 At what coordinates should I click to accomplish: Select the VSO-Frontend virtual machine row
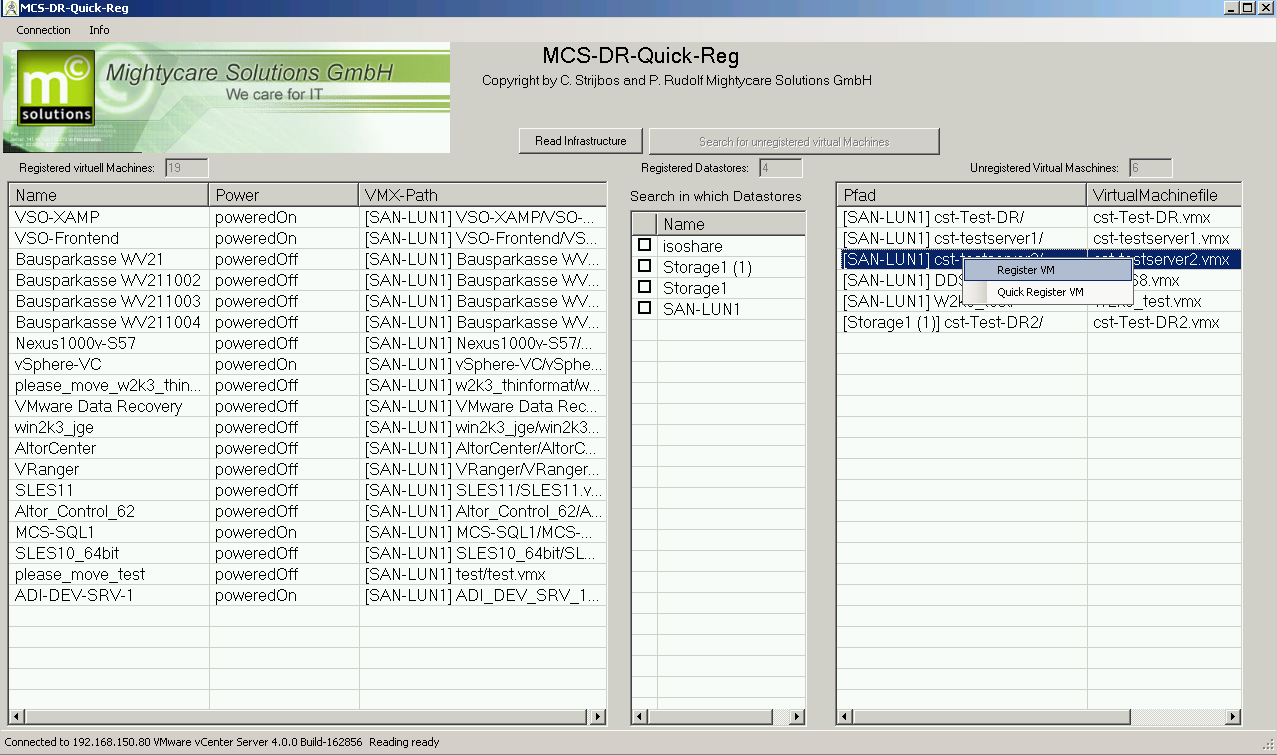click(x=308, y=238)
